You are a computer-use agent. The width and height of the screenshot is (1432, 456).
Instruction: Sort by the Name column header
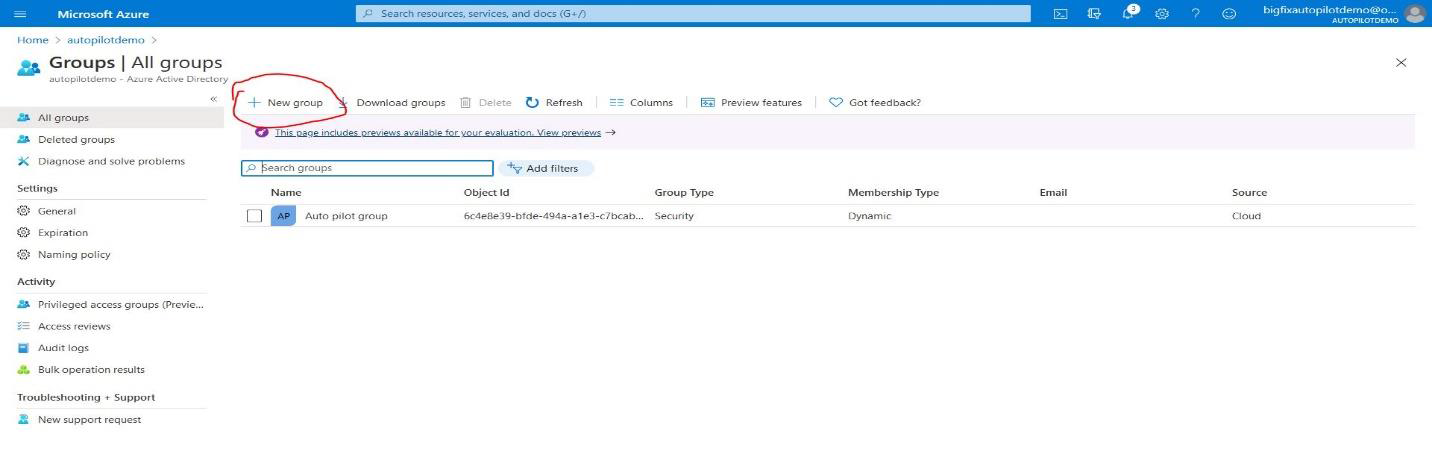pyautogui.click(x=286, y=192)
